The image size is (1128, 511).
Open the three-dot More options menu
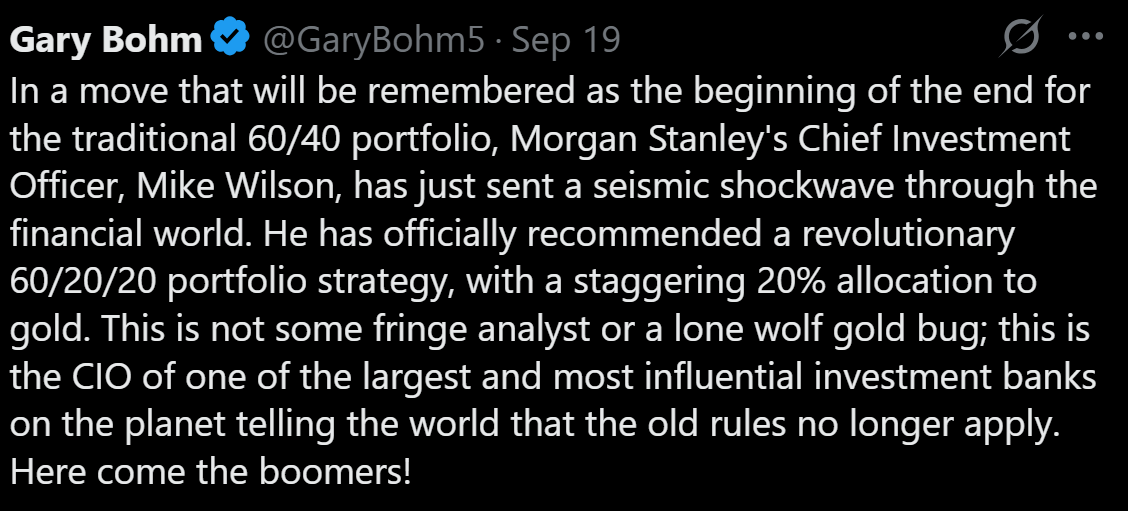pyautogui.click(x=1085, y=39)
